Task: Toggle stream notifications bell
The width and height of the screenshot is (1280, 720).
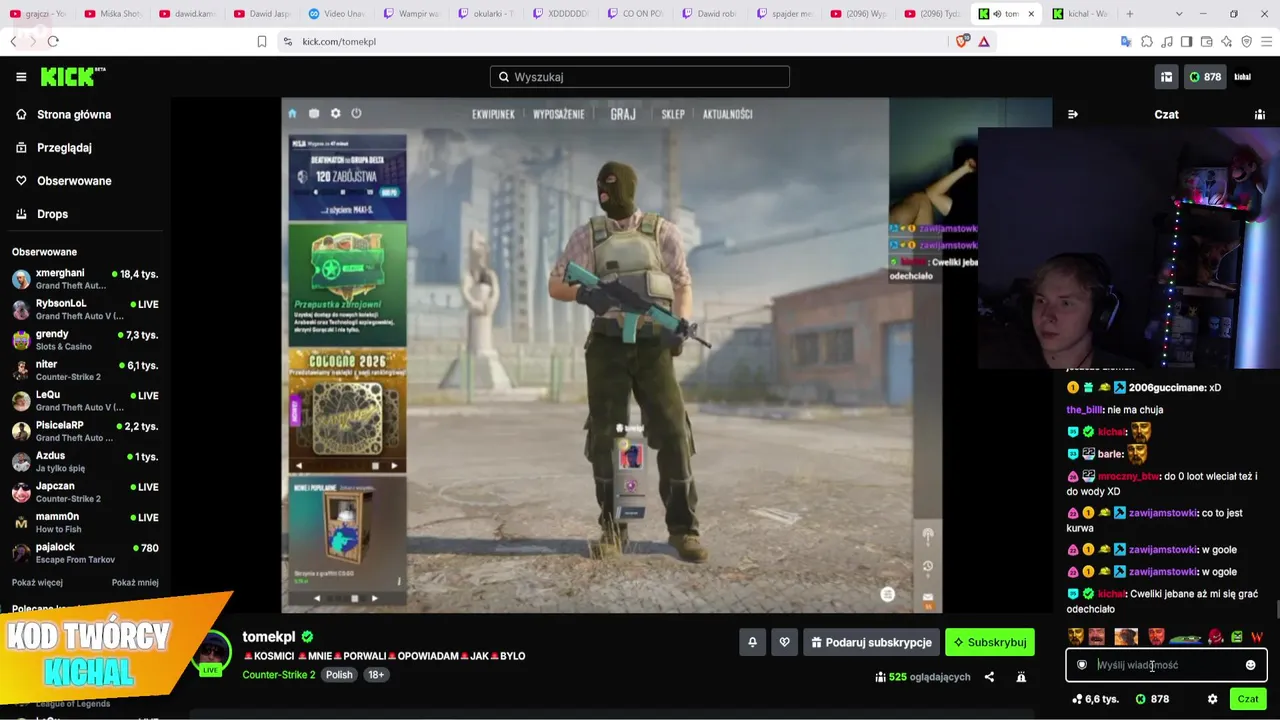Action: pyautogui.click(x=752, y=642)
